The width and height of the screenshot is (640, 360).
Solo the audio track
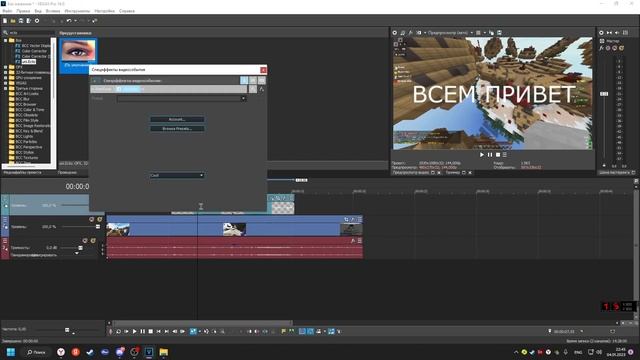coord(93,241)
